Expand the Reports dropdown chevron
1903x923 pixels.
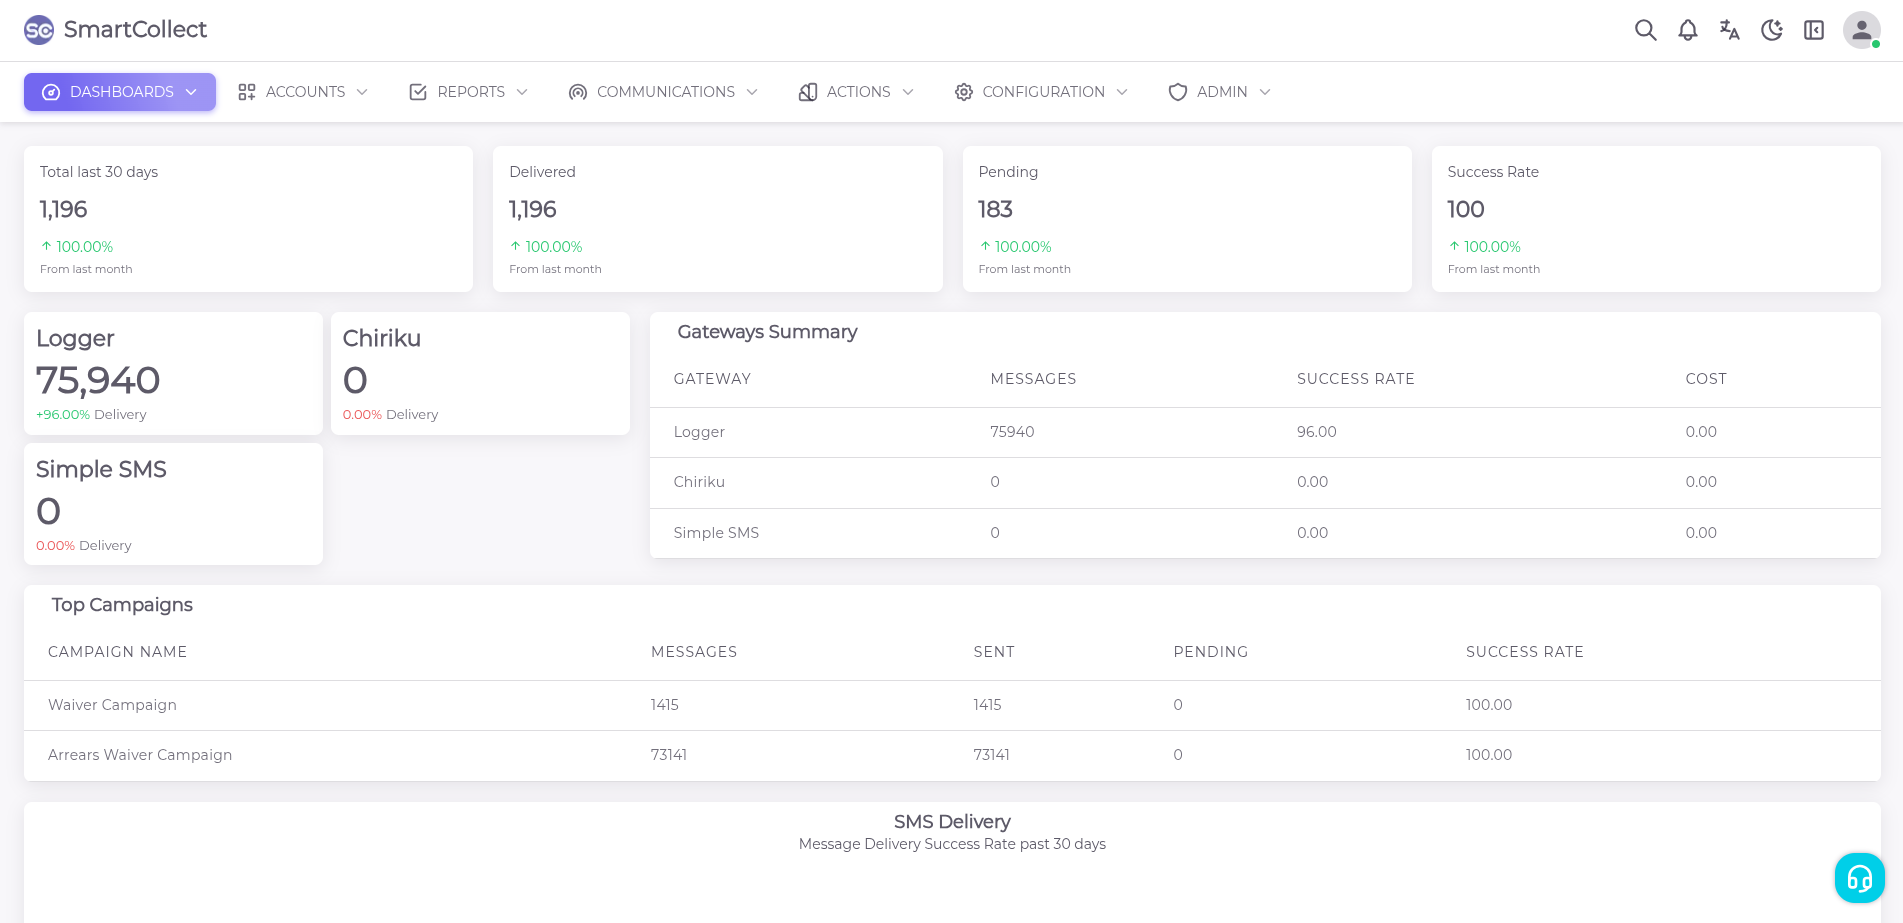coord(522,92)
